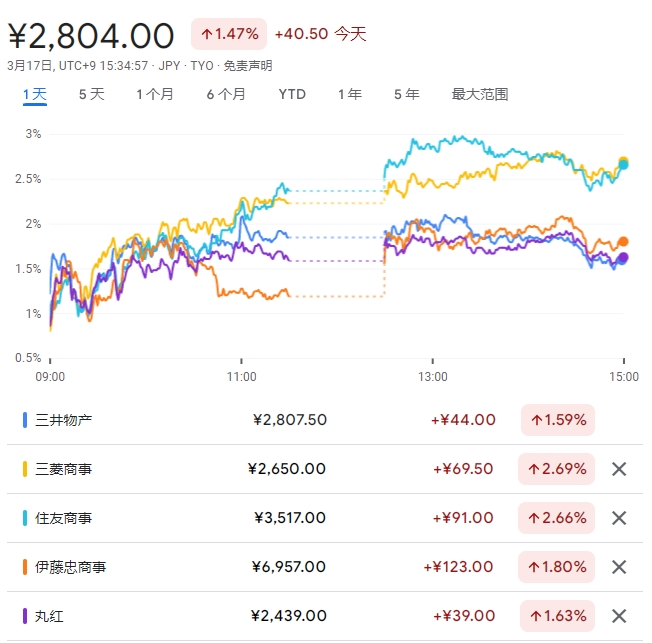Remove 三菱商事 with its X icon
Screen dimensions: 652x643
click(x=619, y=469)
